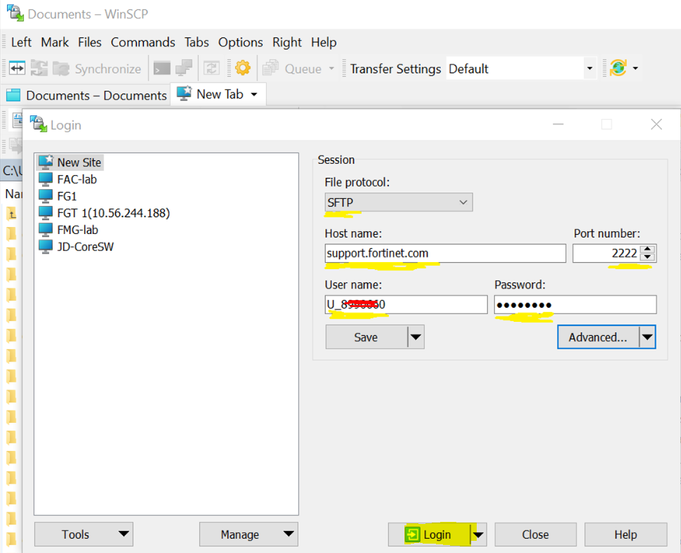Open the Tabs menu
Viewport: 681px width, 553px height.
(196, 42)
